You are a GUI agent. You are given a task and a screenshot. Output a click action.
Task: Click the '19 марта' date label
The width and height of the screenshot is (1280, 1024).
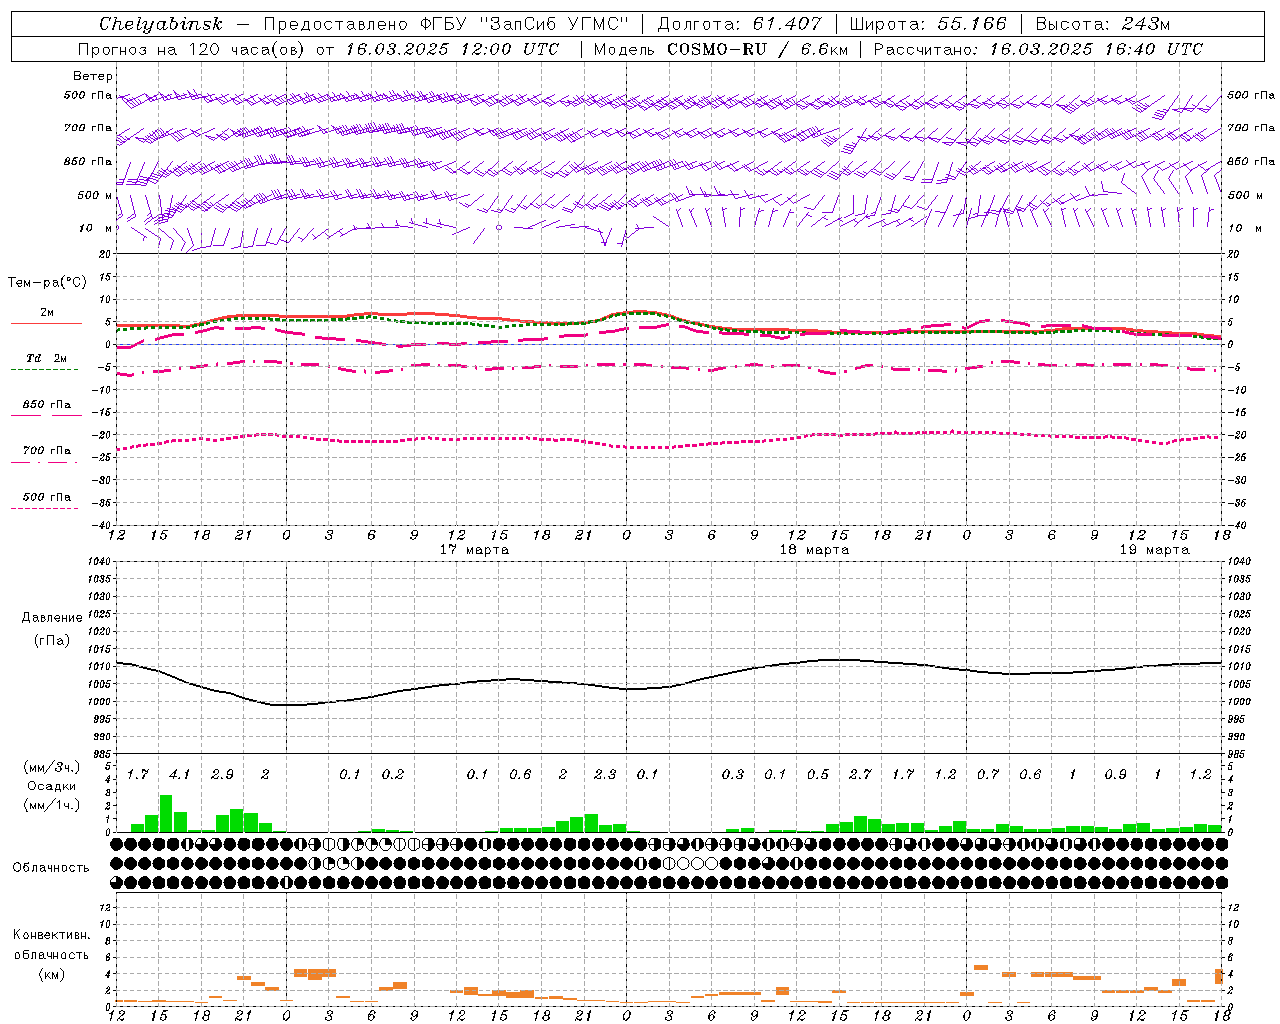coord(1154,550)
